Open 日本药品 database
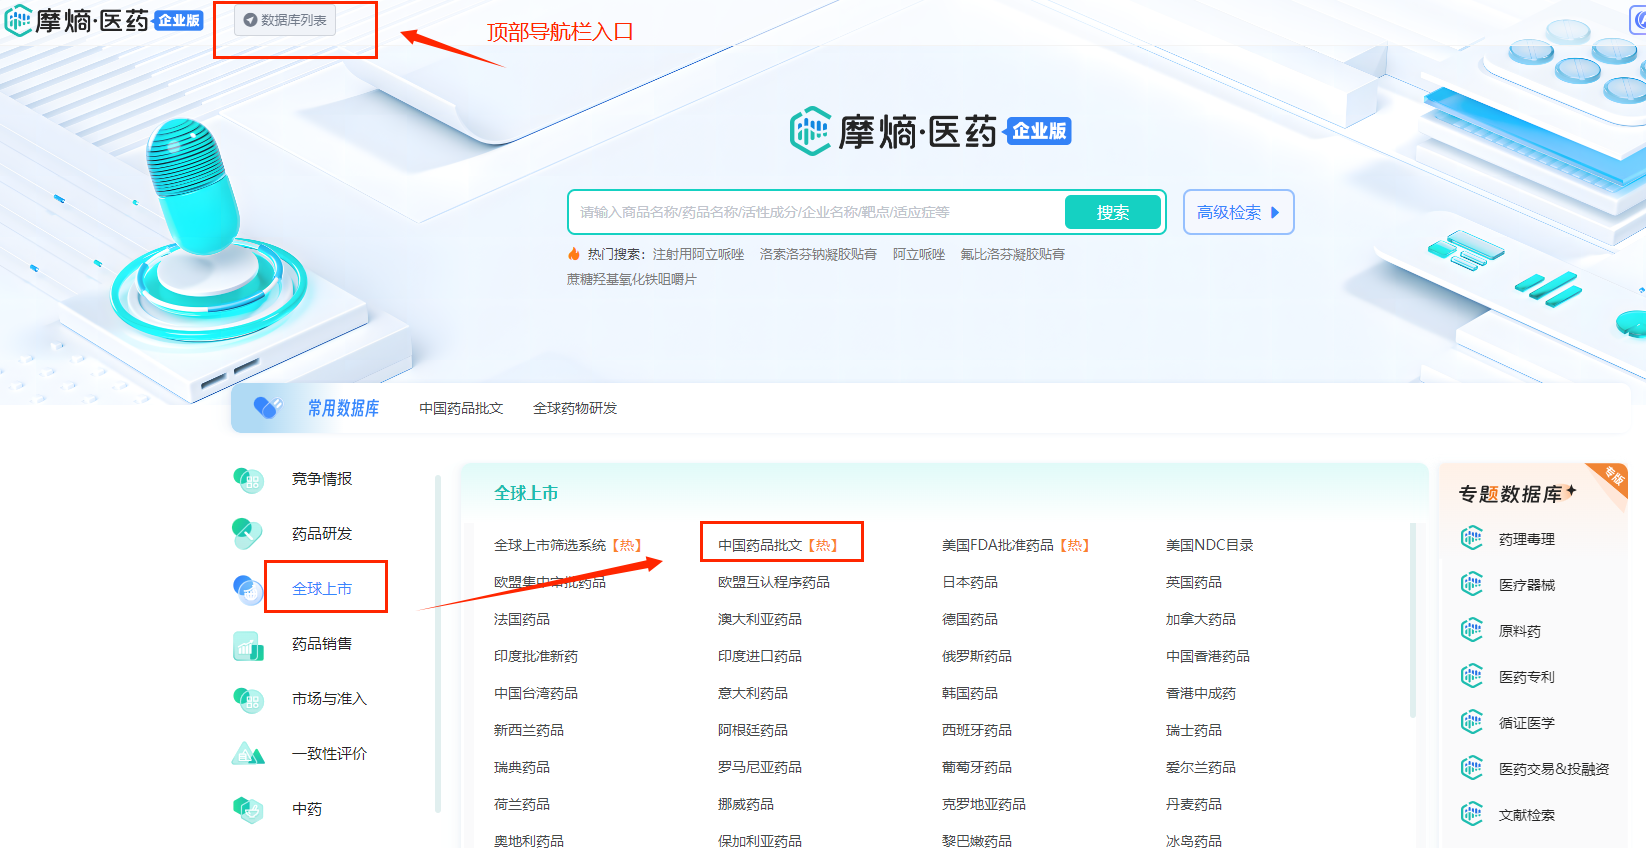The width and height of the screenshot is (1648, 860). point(970,582)
